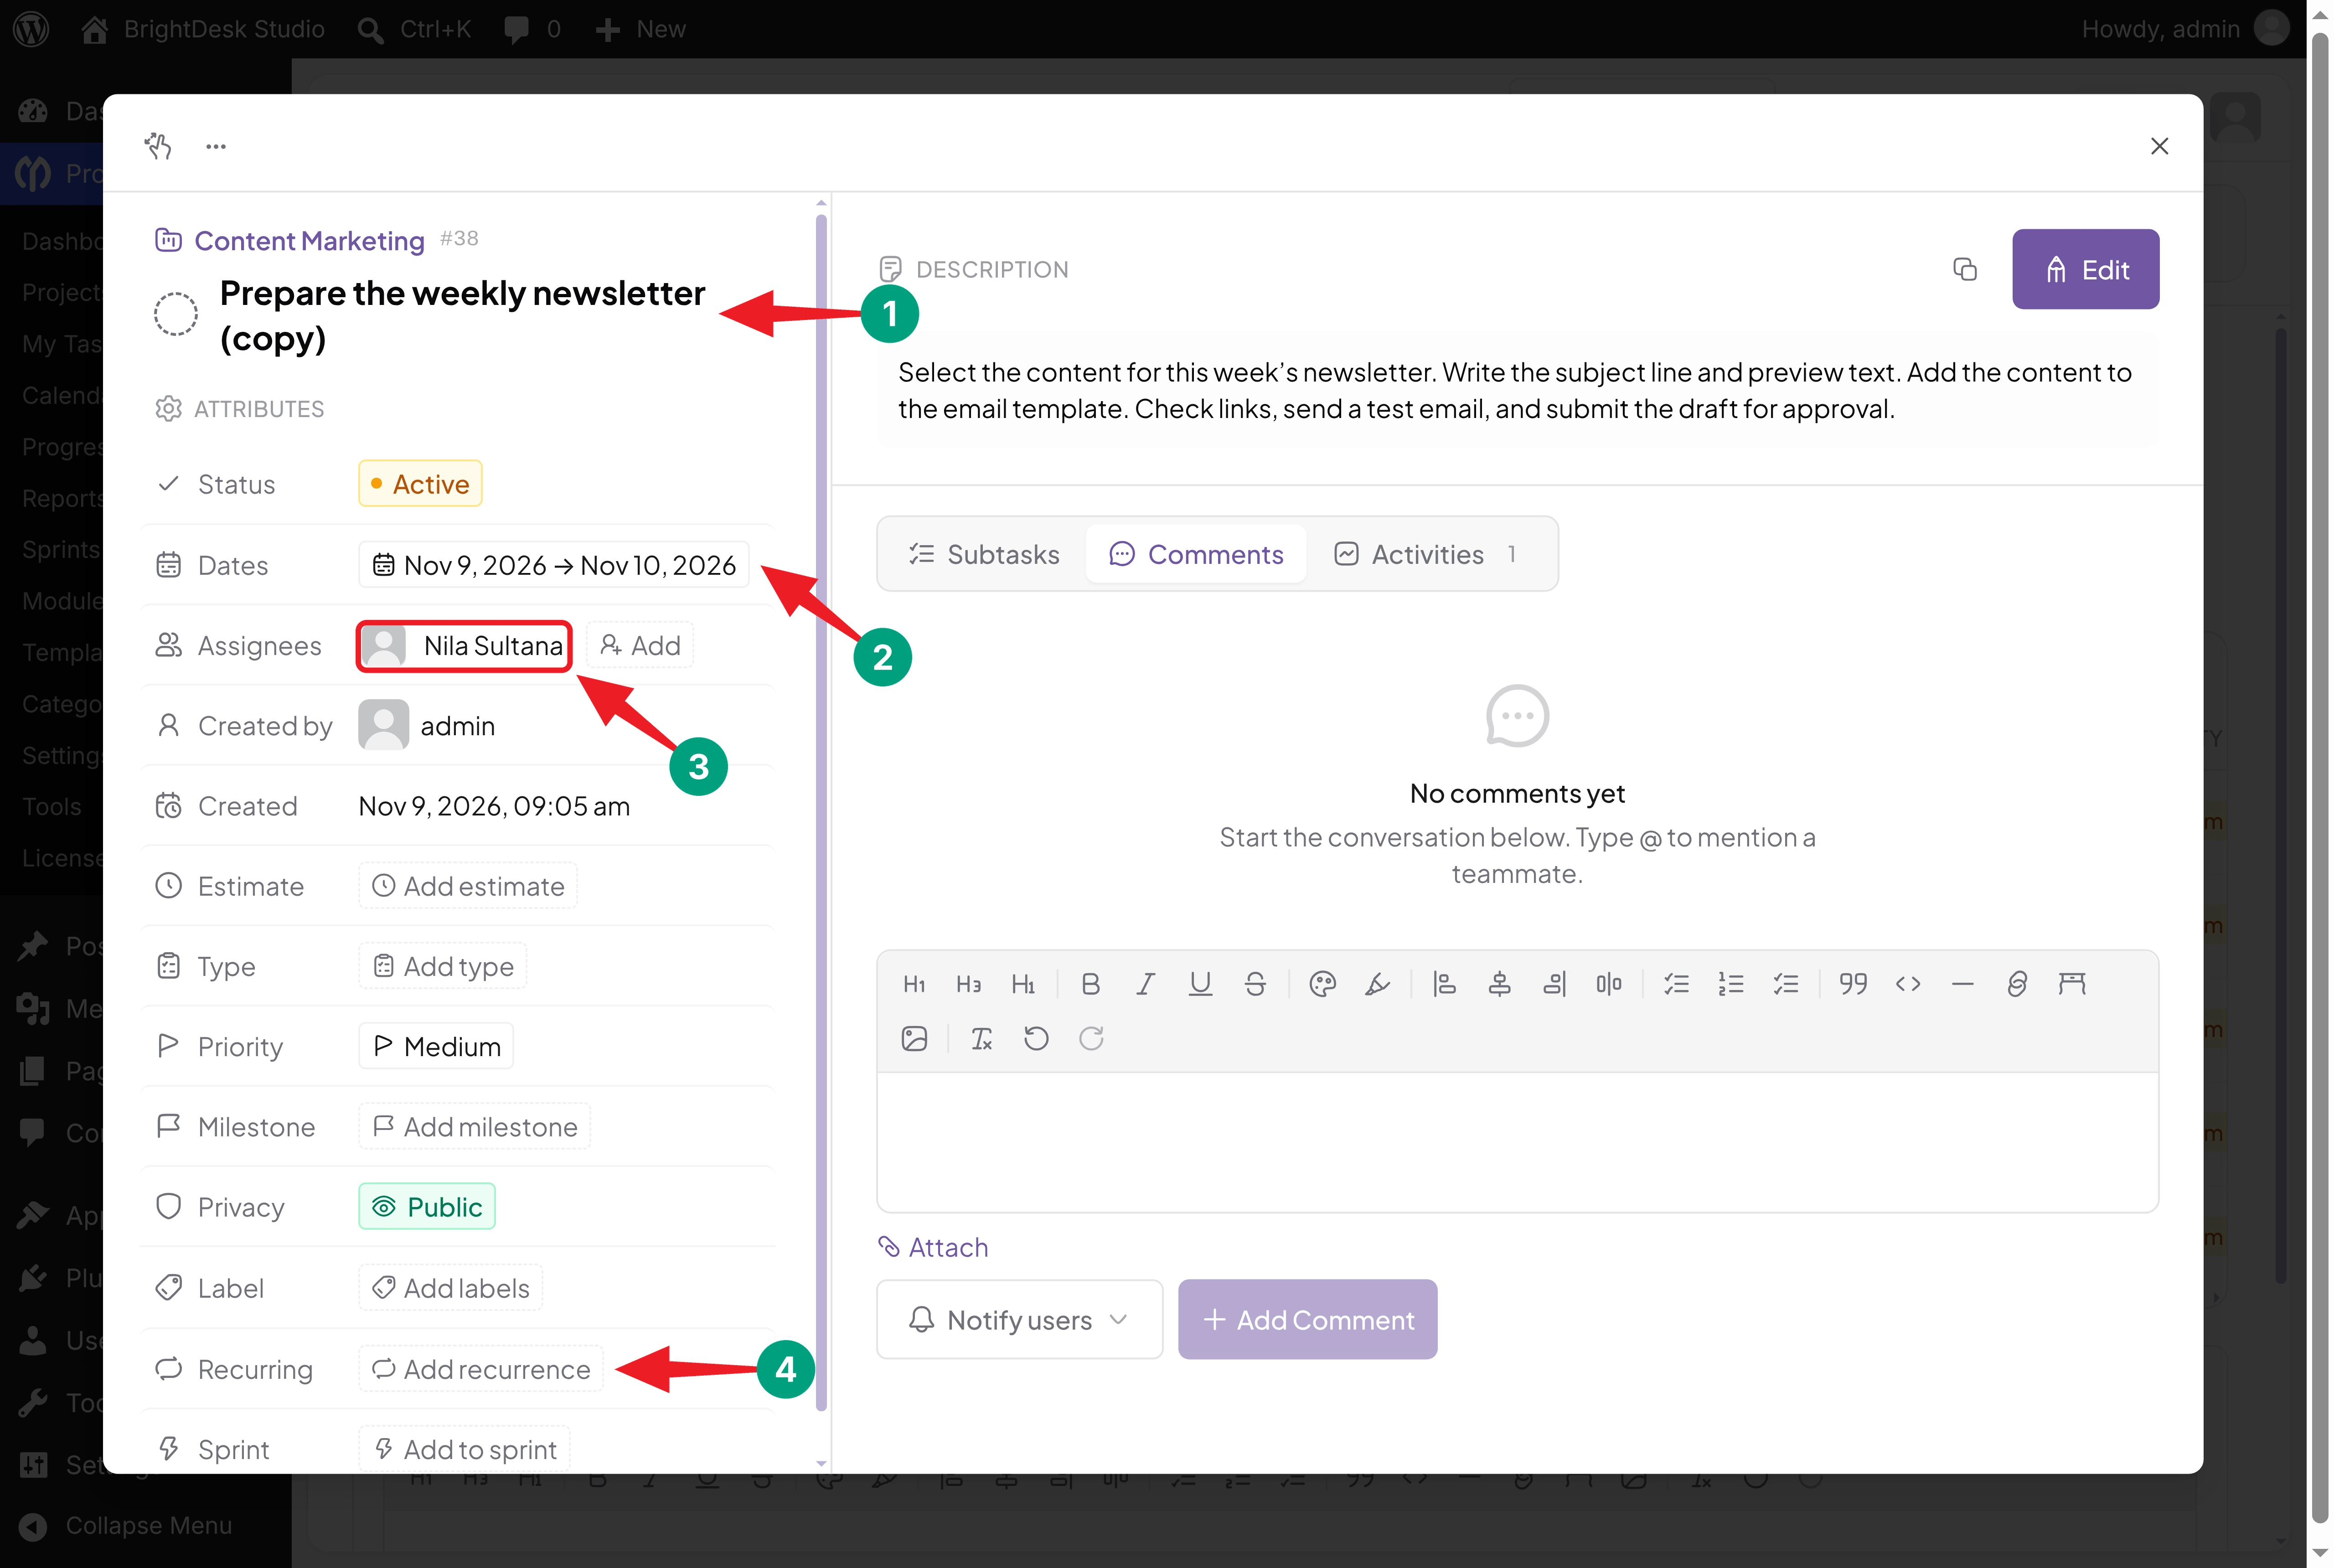Open the Content Marketing project link

click(x=309, y=240)
